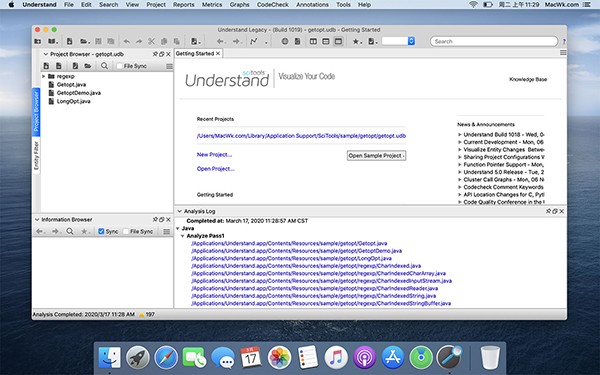The height and width of the screenshot is (375, 600).
Task: Click the New Project... link
Action: click(x=214, y=155)
